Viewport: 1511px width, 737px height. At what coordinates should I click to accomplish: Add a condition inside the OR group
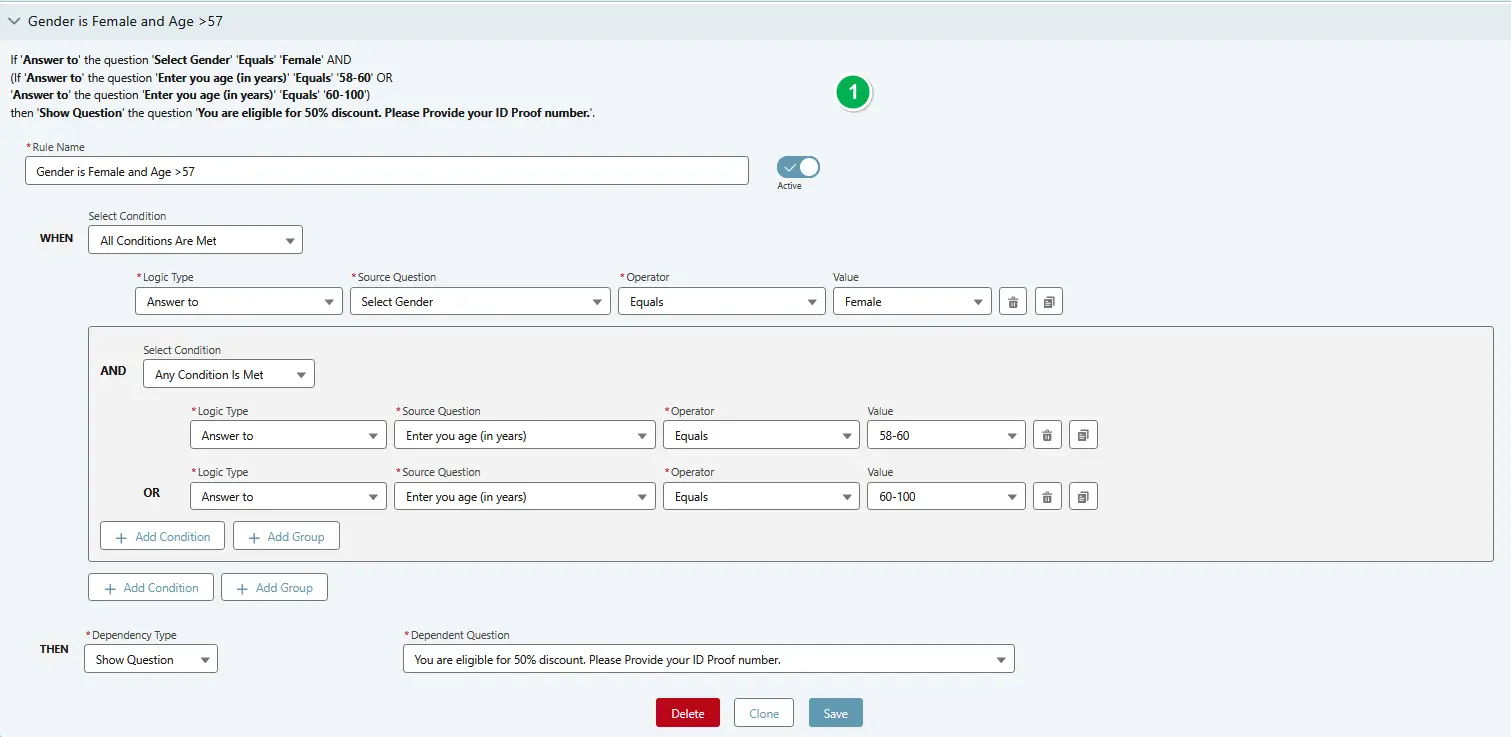tap(162, 535)
